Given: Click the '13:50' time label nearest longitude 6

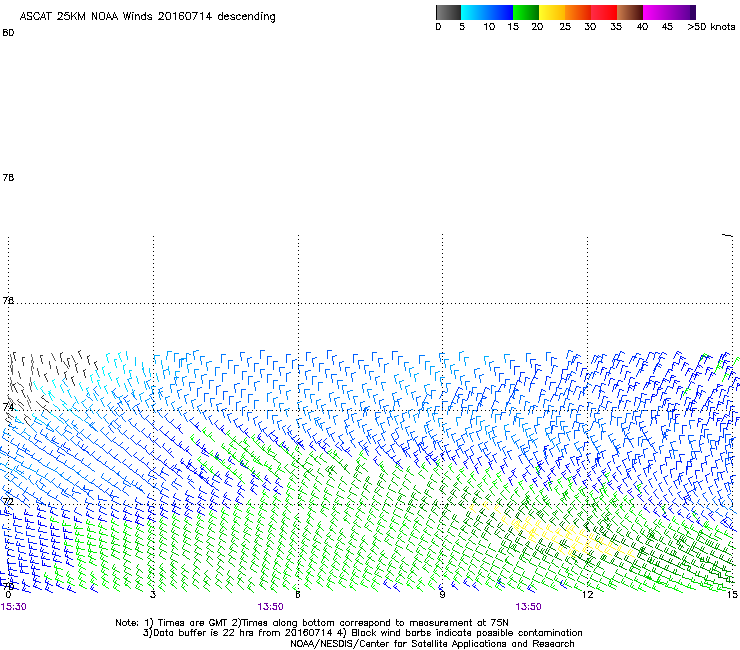Looking at the screenshot, I should point(270,607).
